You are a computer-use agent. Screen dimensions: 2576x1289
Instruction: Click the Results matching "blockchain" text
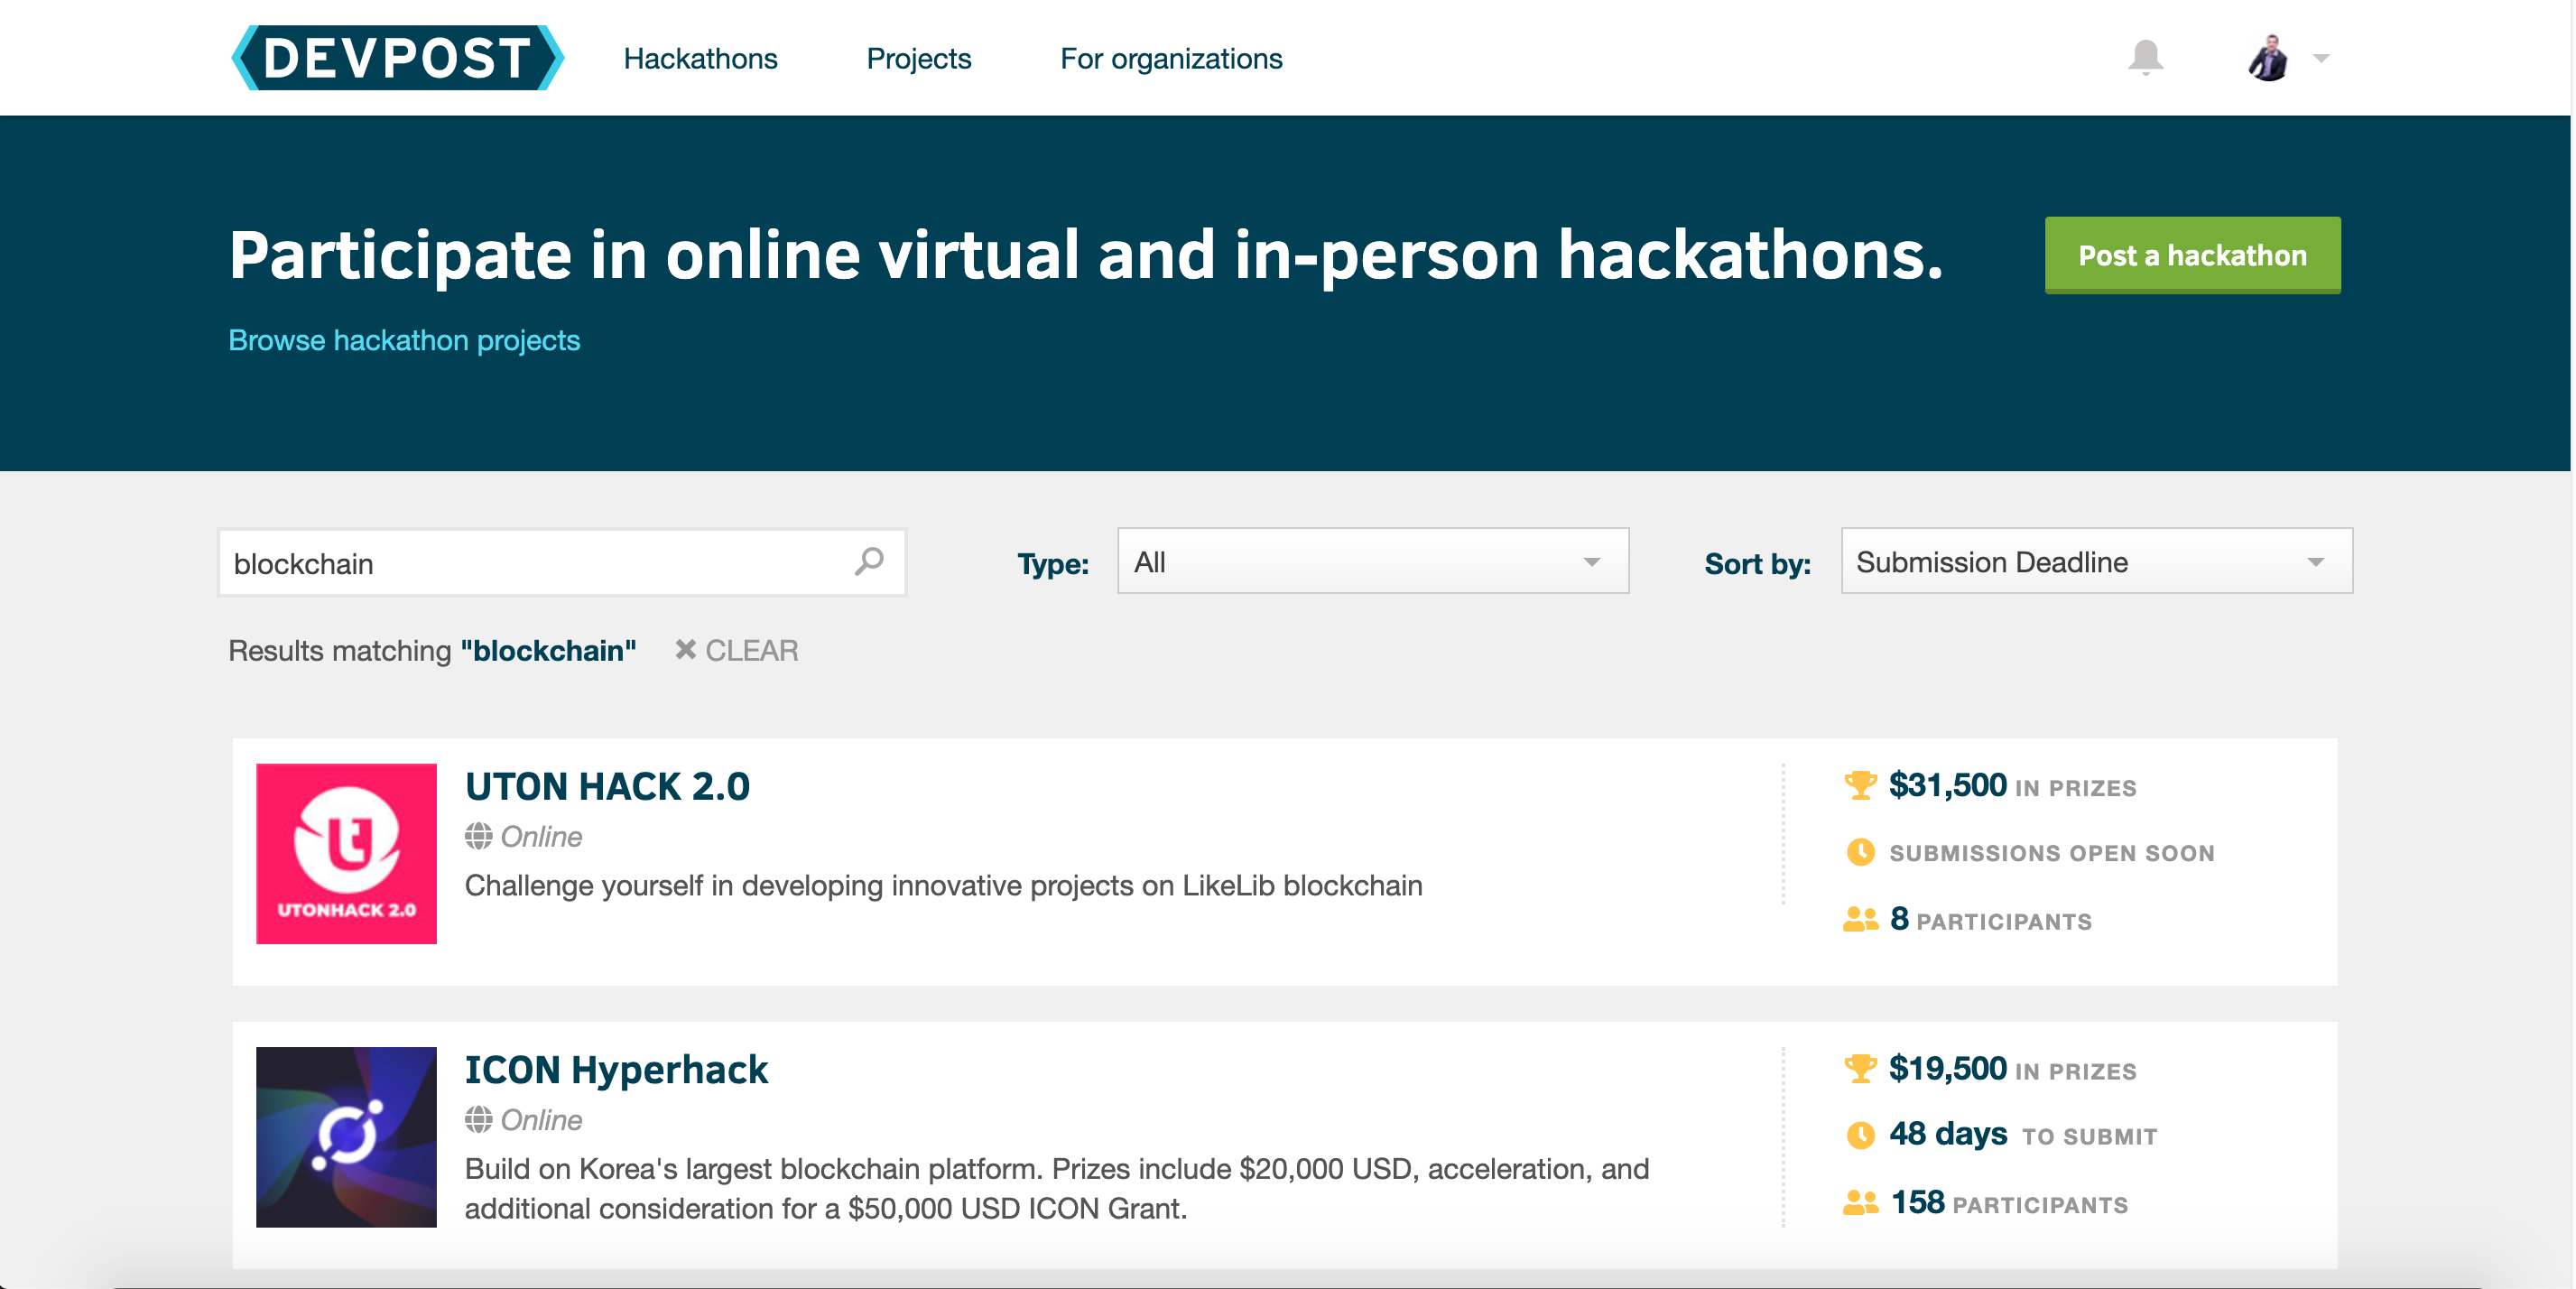point(432,650)
